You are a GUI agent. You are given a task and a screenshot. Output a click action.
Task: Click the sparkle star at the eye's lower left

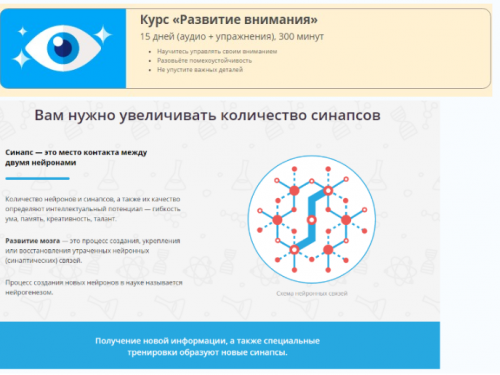point(22,59)
